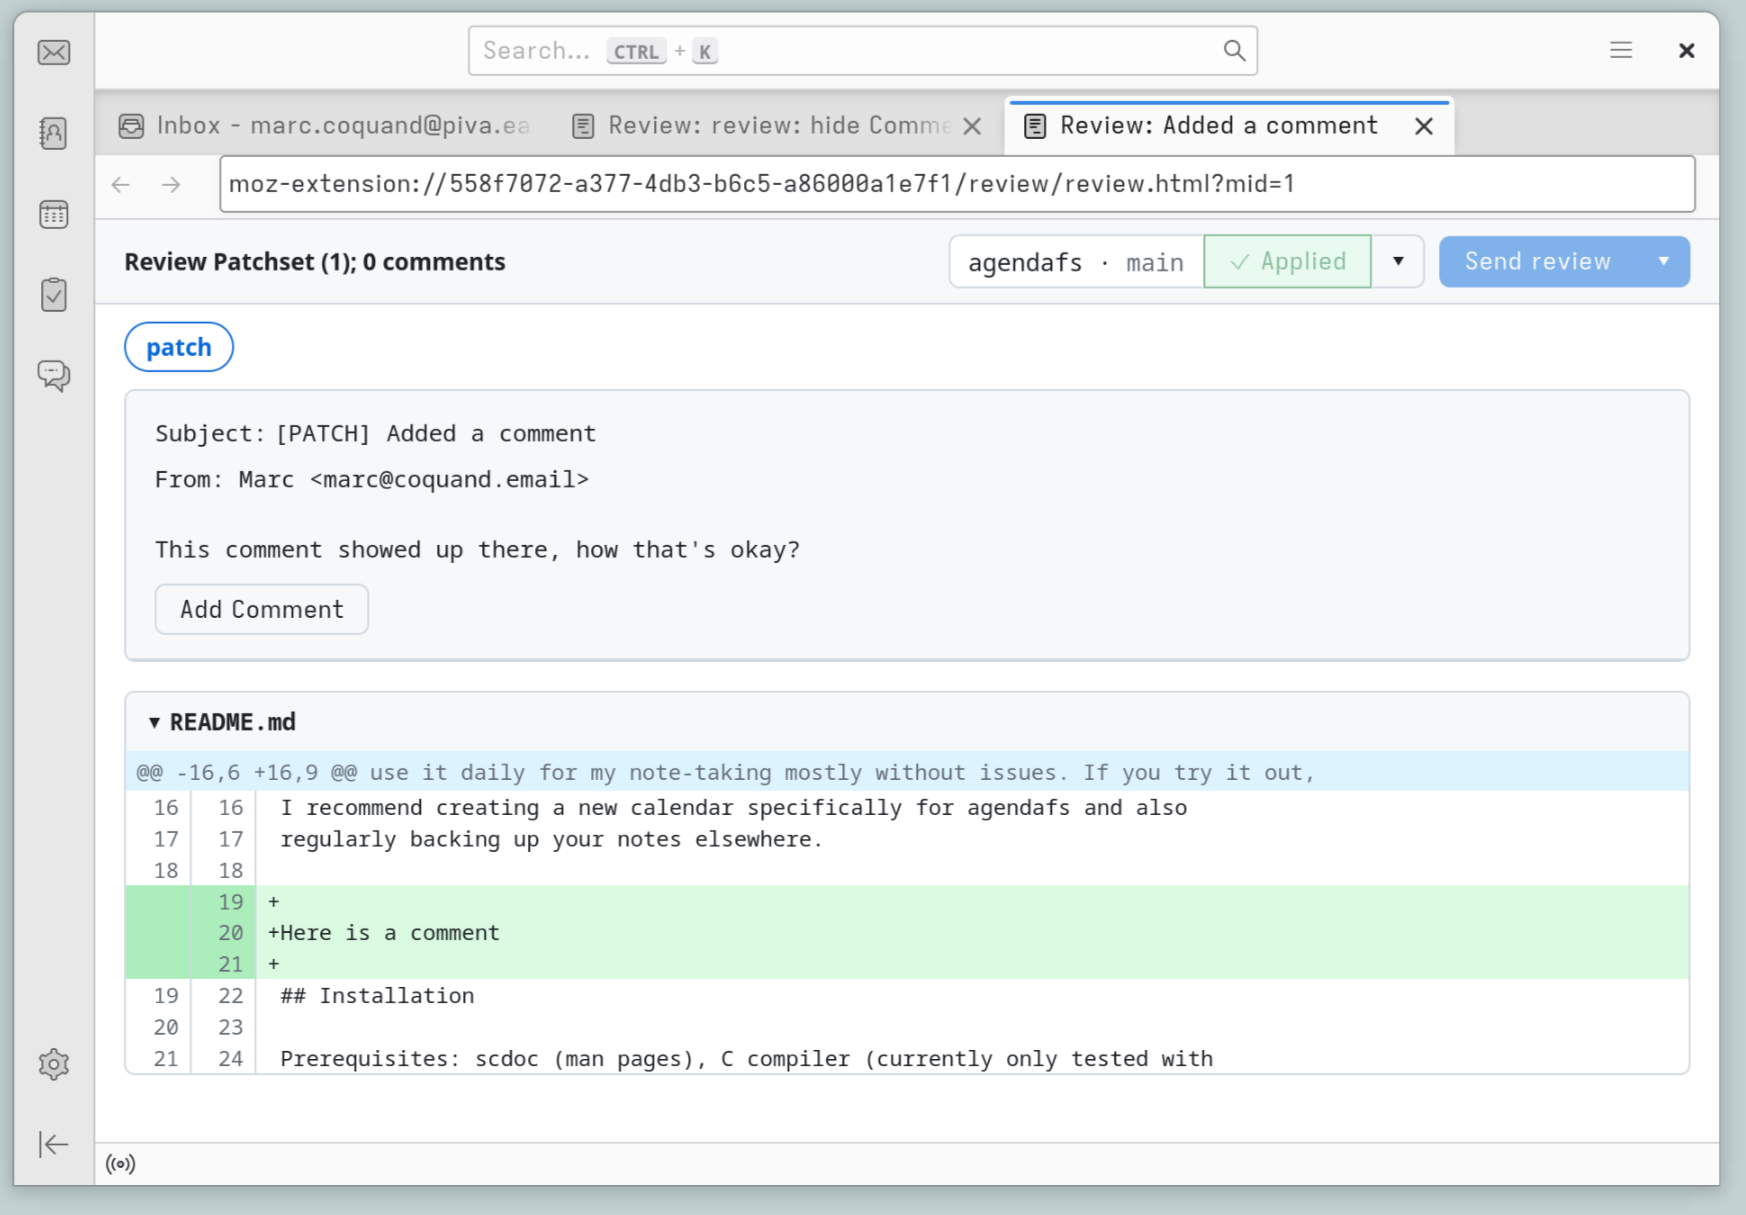Collapse the spaces toolbar with arrow icon
The width and height of the screenshot is (1746, 1215).
[54, 1144]
